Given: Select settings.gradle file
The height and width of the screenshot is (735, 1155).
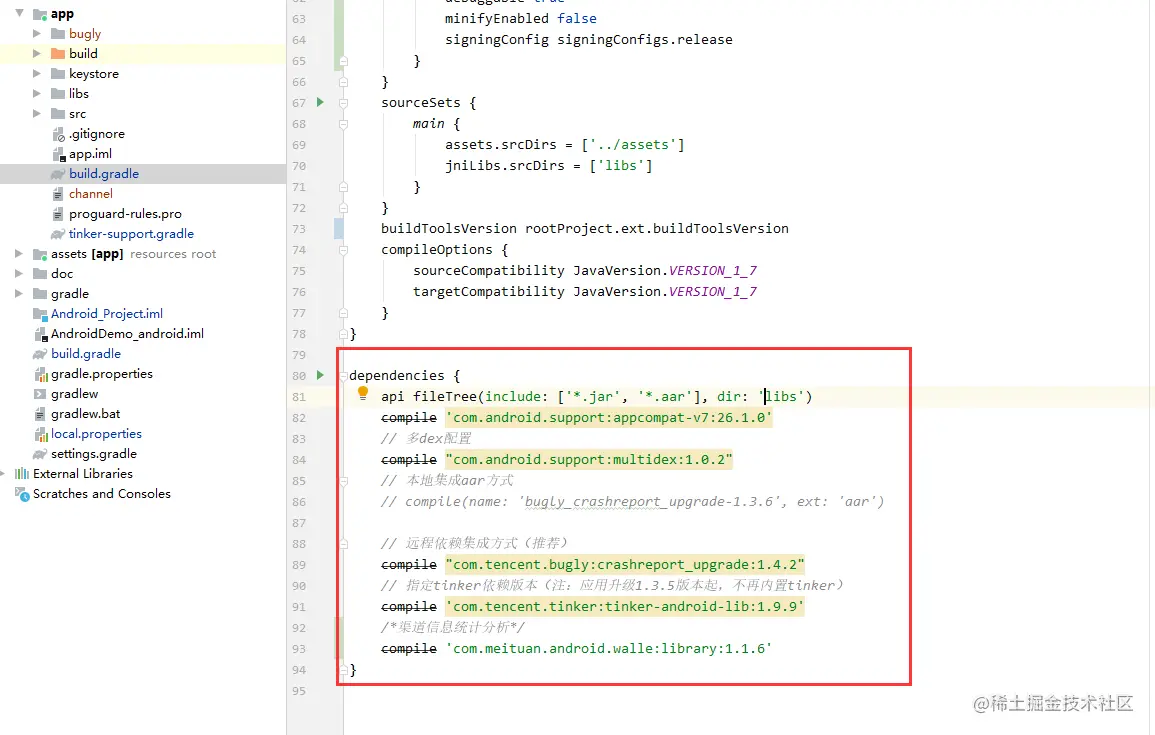Looking at the screenshot, I should pyautogui.click(x=94, y=454).
